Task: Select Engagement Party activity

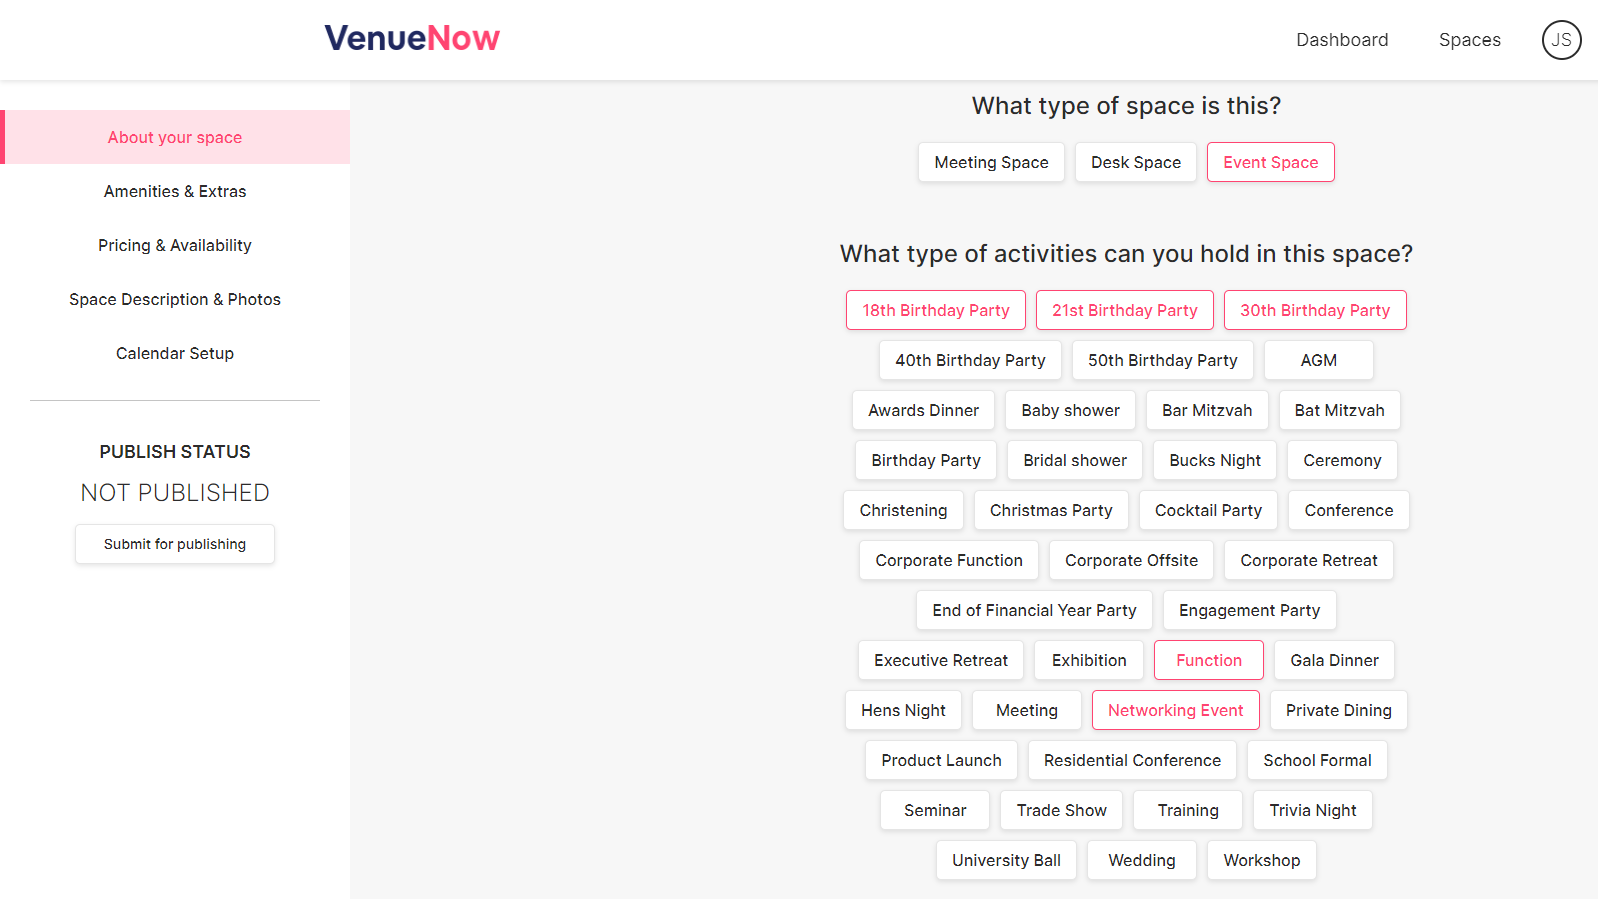Action: [x=1250, y=610]
